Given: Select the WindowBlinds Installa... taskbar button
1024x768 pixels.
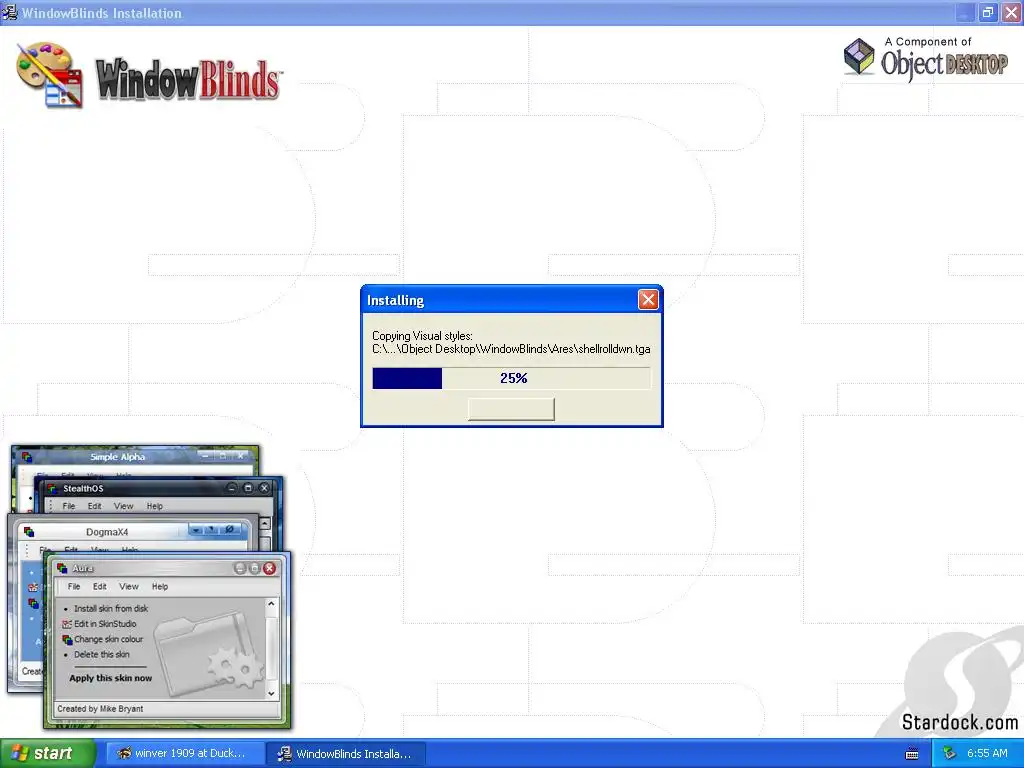Looking at the screenshot, I should pyautogui.click(x=346, y=753).
